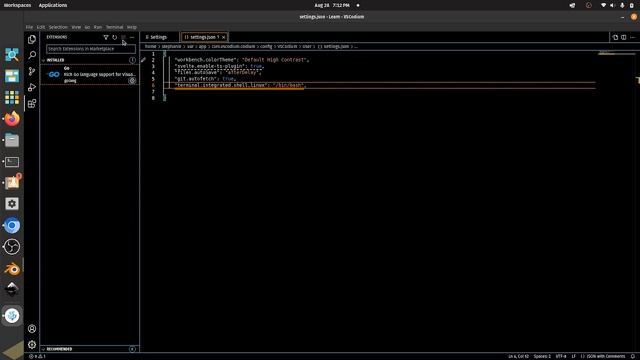Launch Firefox from the dock
This screenshot has width=640, height=360.
[x=12, y=119]
